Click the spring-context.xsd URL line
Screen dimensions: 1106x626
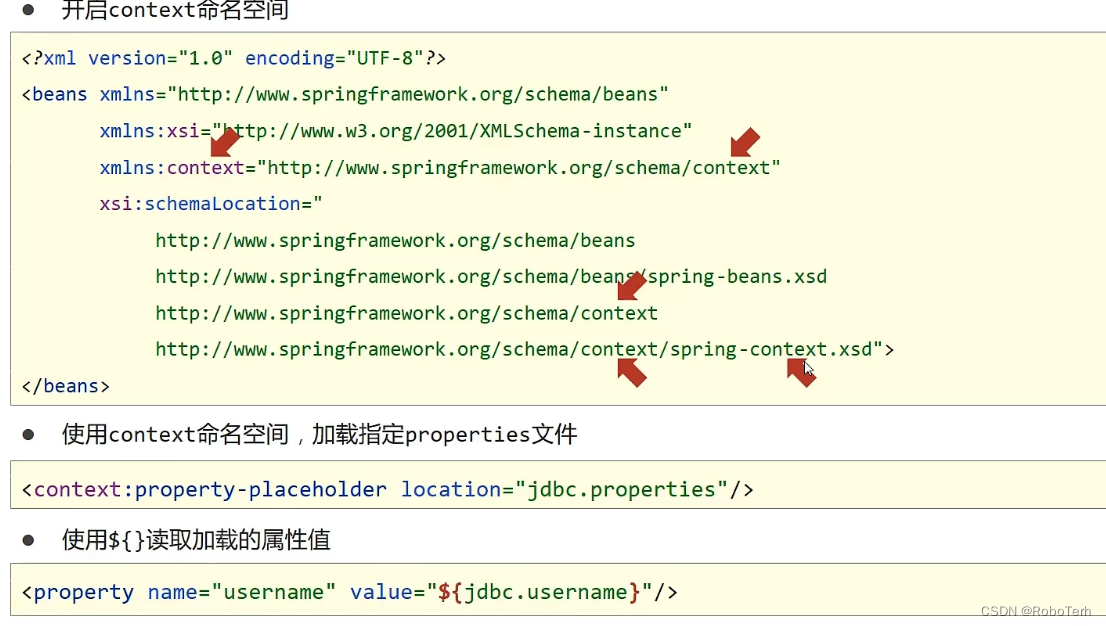525,349
